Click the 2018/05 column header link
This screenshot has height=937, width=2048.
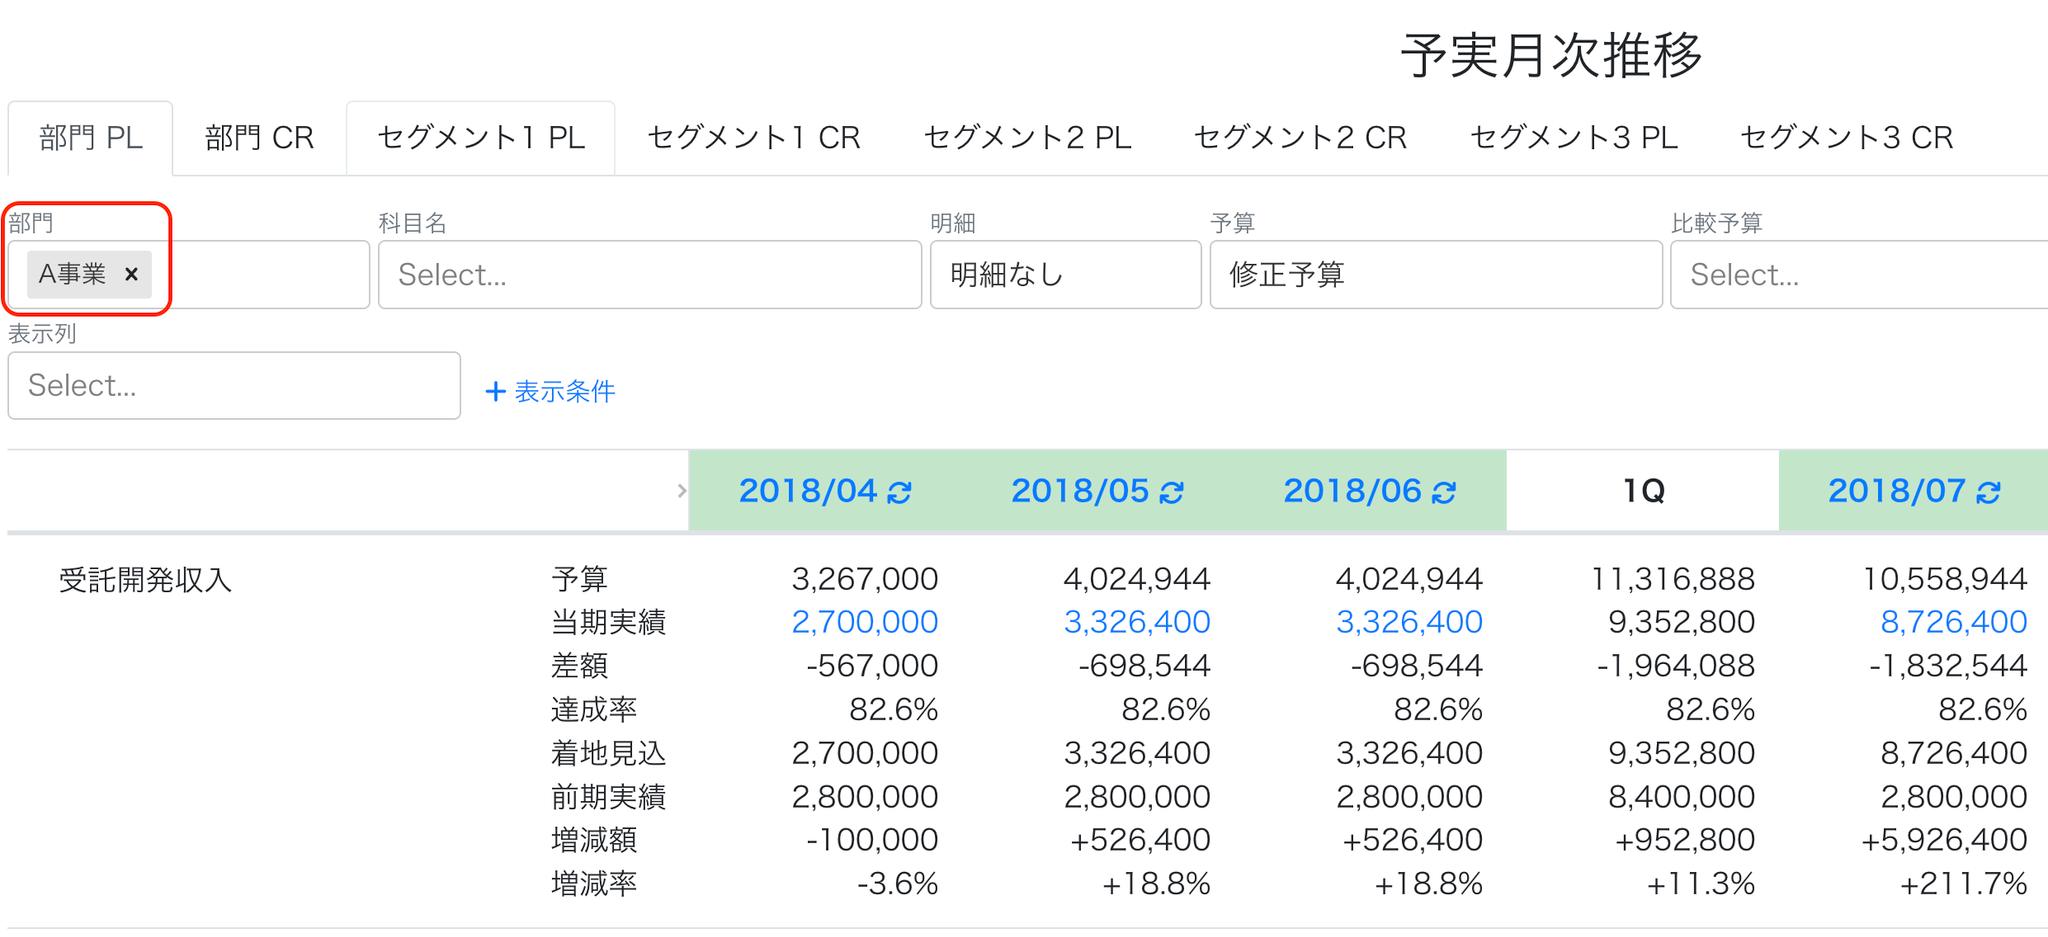[1080, 491]
